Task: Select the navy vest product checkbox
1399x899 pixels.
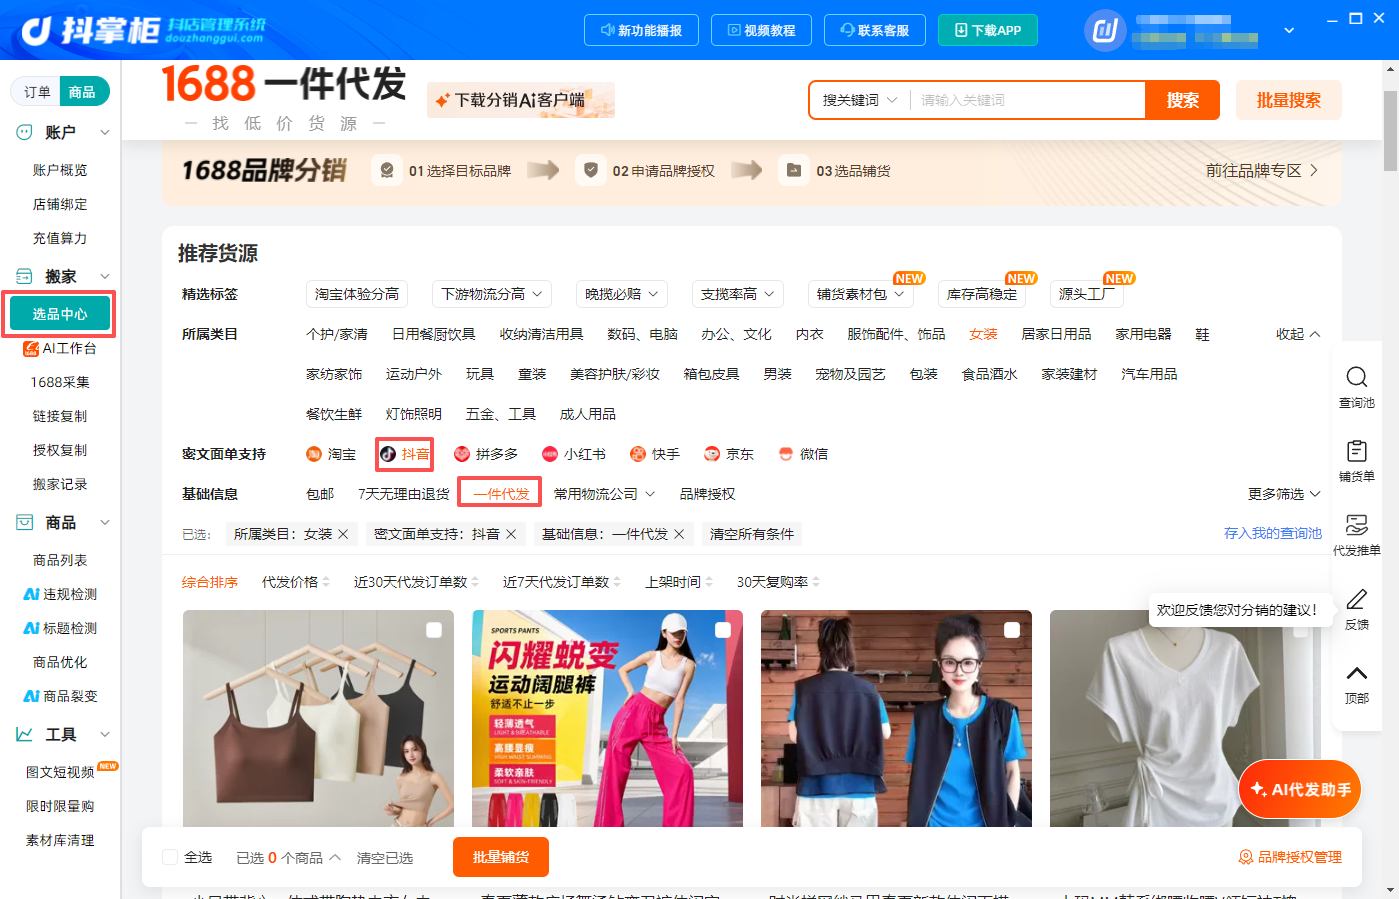Action: (x=1012, y=630)
